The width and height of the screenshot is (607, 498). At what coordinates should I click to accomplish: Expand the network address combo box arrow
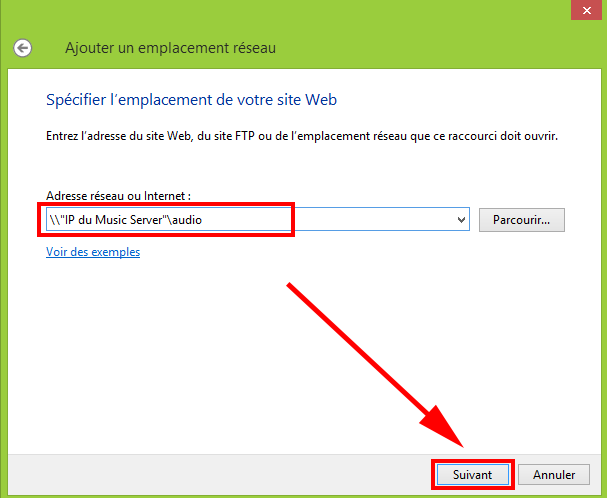[461, 220]
